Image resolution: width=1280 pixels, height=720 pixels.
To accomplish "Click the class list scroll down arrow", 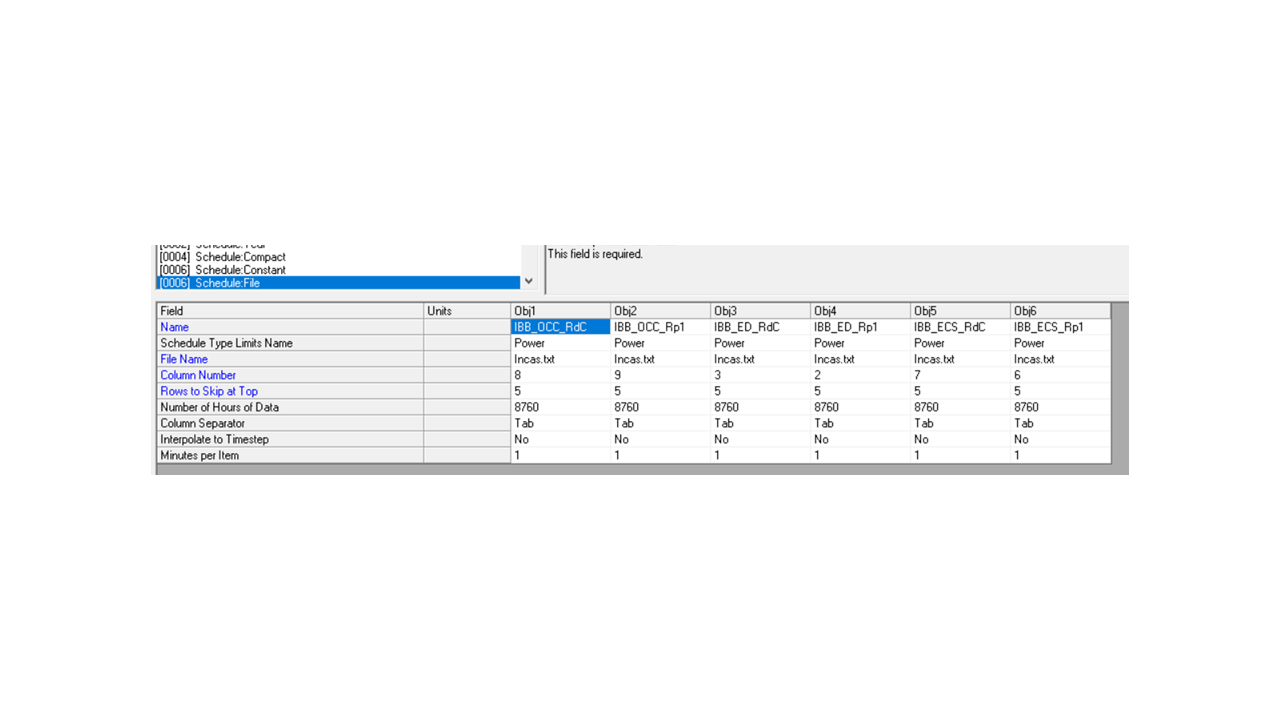I will pyautogui.click(x=529, y=282).
